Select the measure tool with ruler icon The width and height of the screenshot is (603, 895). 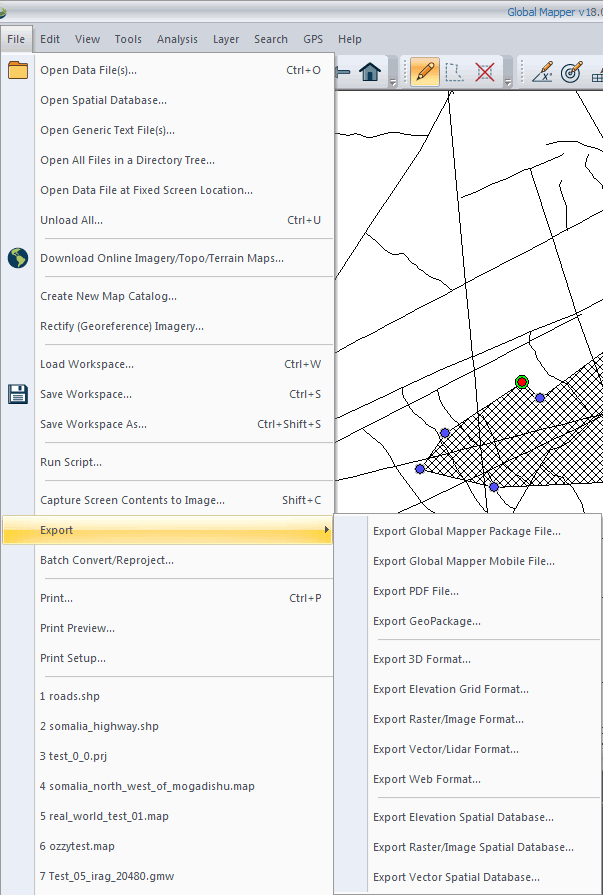coord(543,72)
